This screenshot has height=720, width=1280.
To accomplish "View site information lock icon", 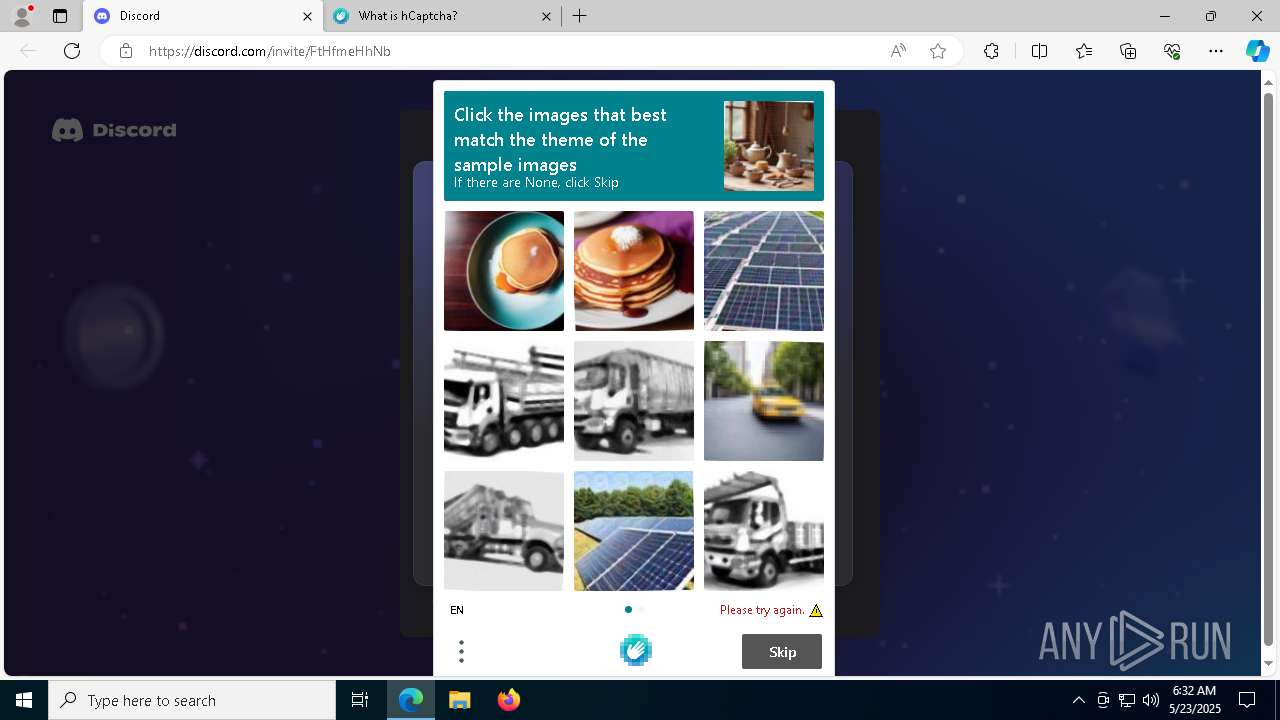I will point(126,51).
